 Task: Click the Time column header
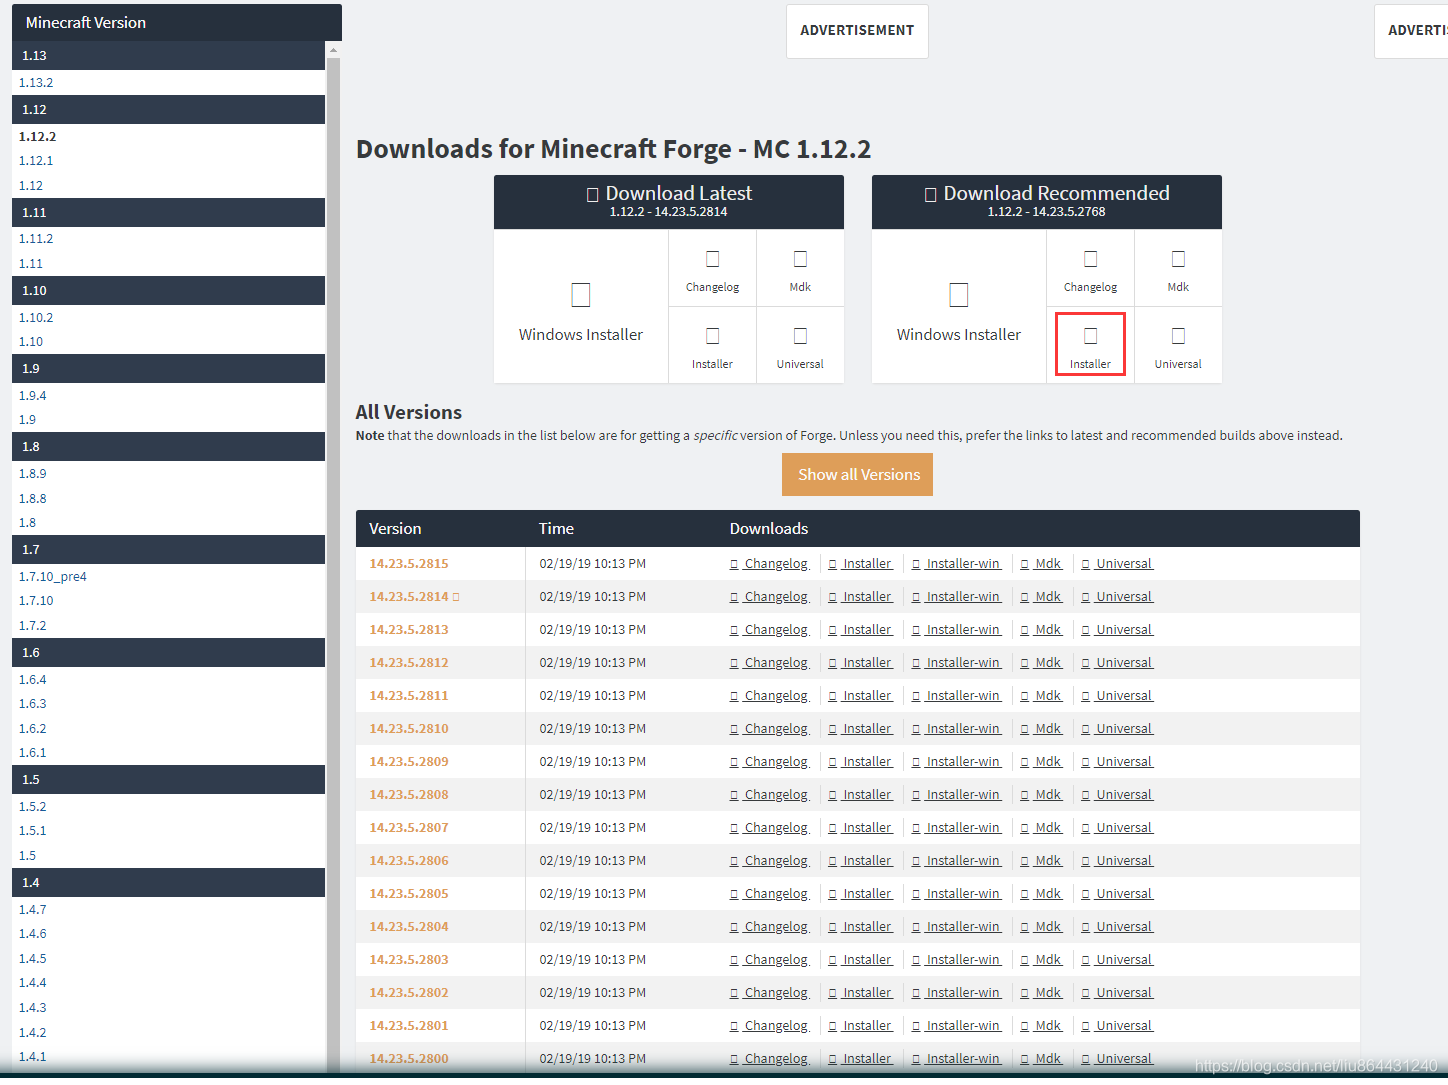coord(556,529)
